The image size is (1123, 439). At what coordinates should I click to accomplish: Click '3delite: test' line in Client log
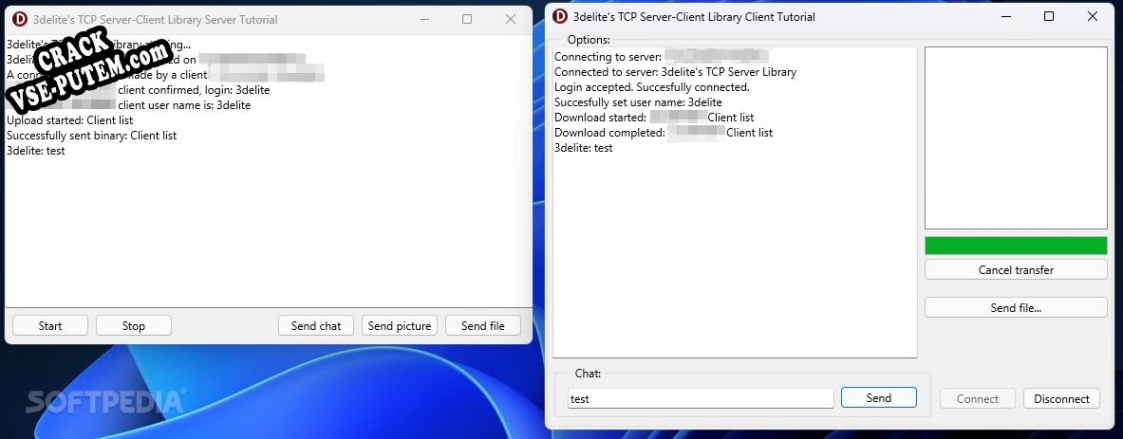(x=584, y=148)
